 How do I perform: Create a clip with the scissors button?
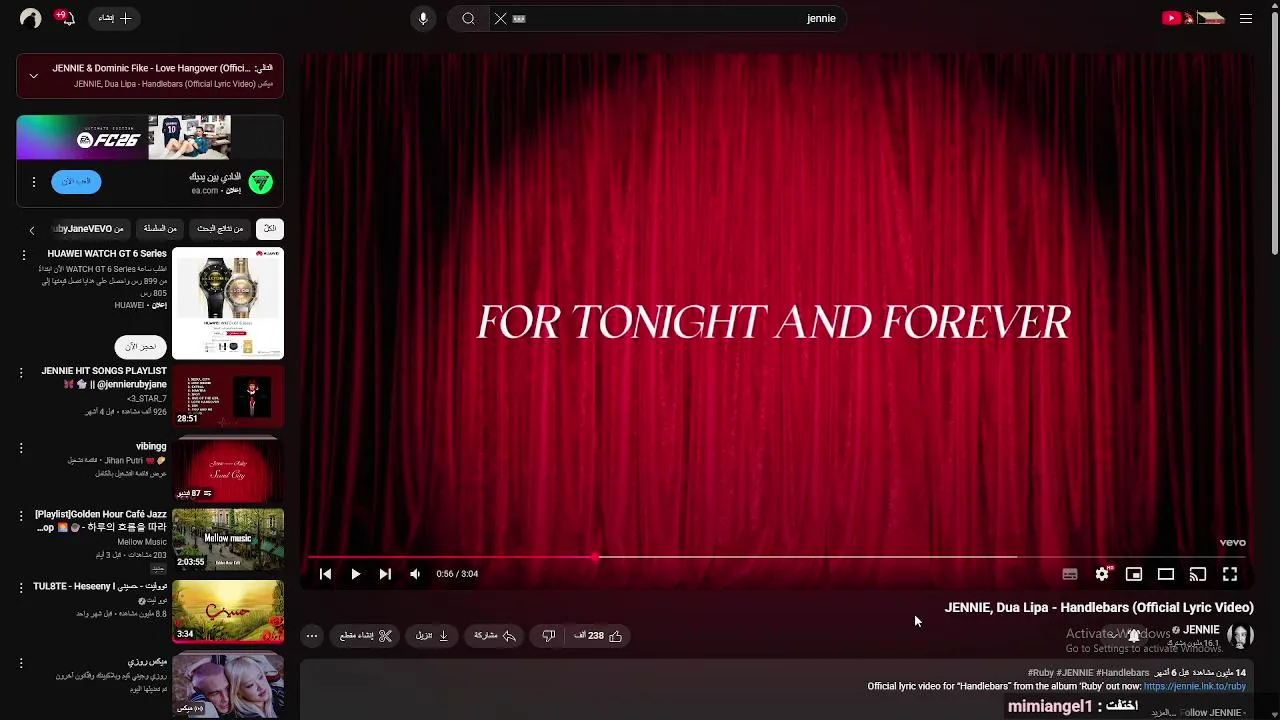coord(366,636)
